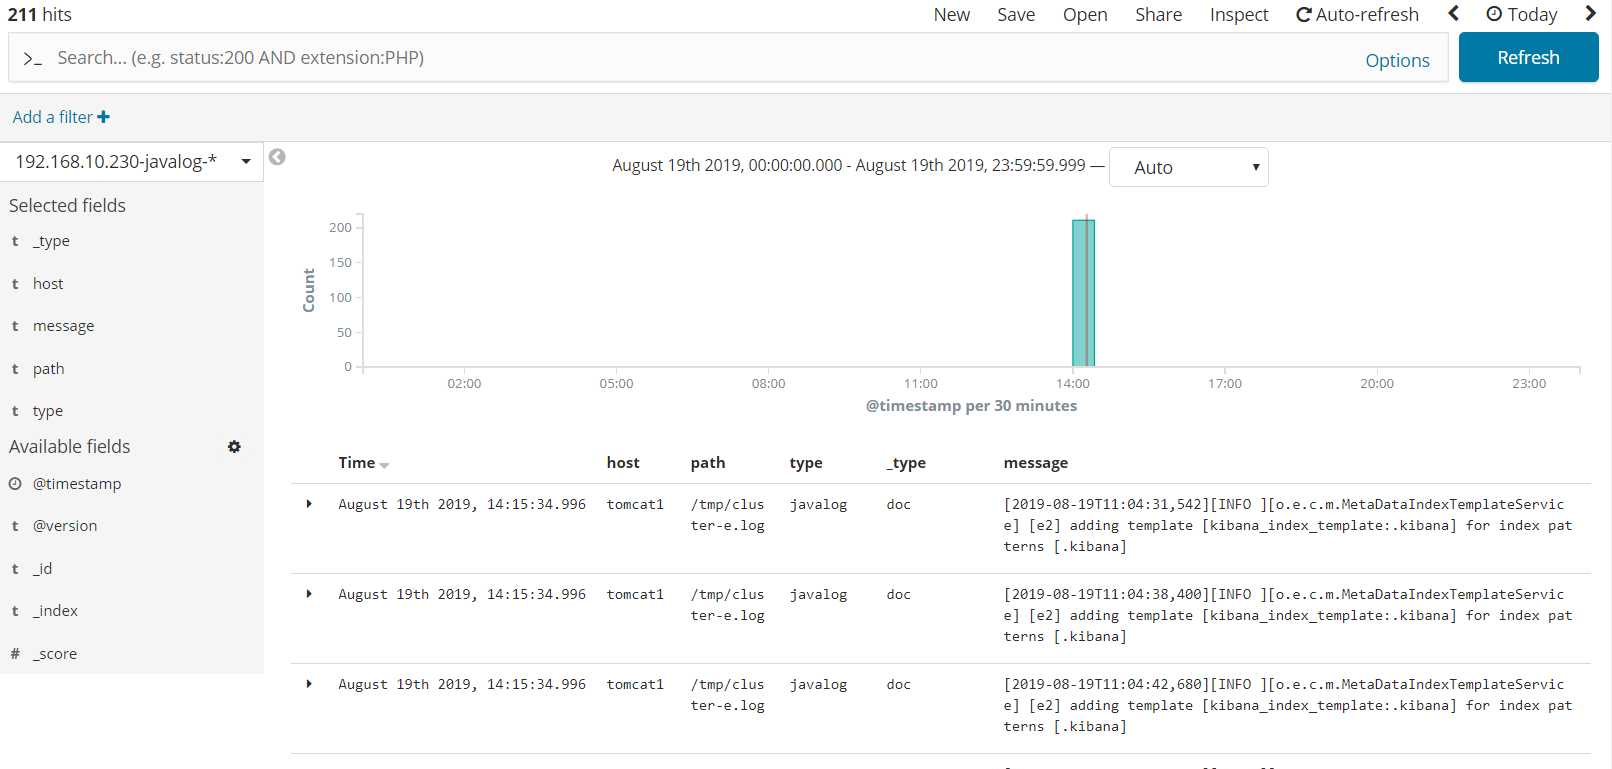Collapse the field sidebar with arrow icon
Screen dimensions: 1612x769
(x=277, y=157)
